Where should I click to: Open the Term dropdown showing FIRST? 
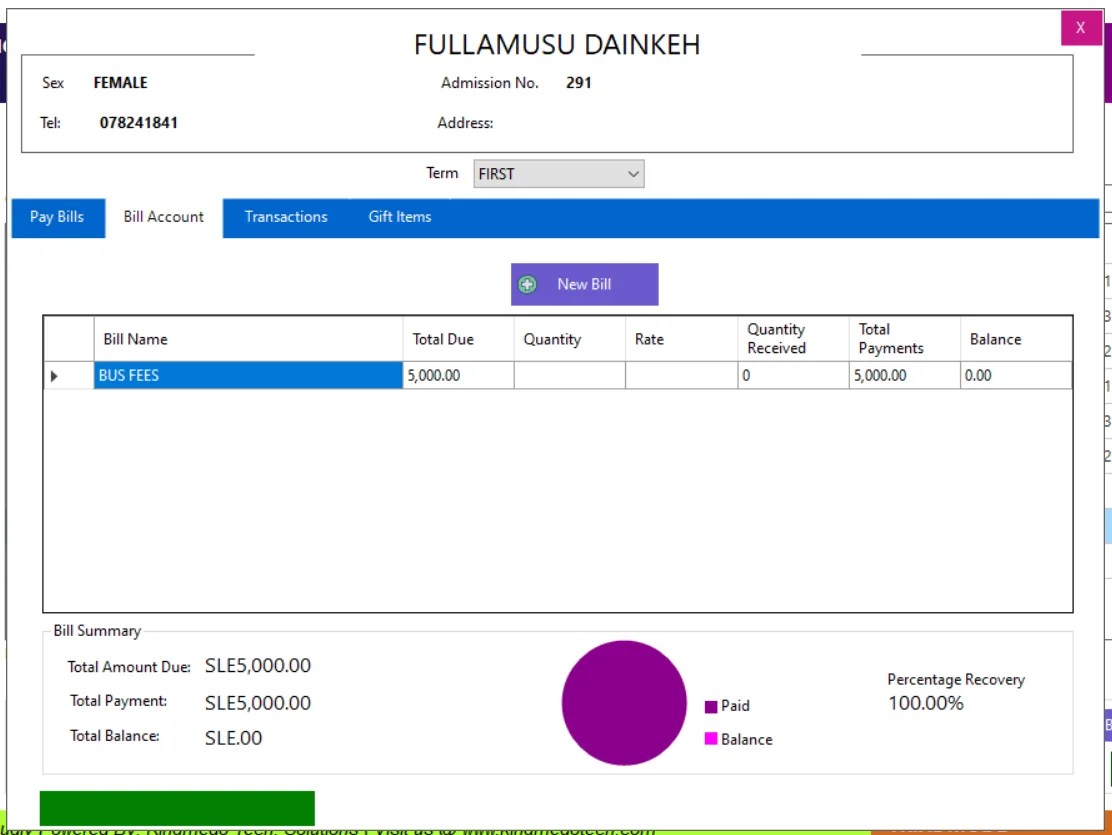click(x=559, y=174)
